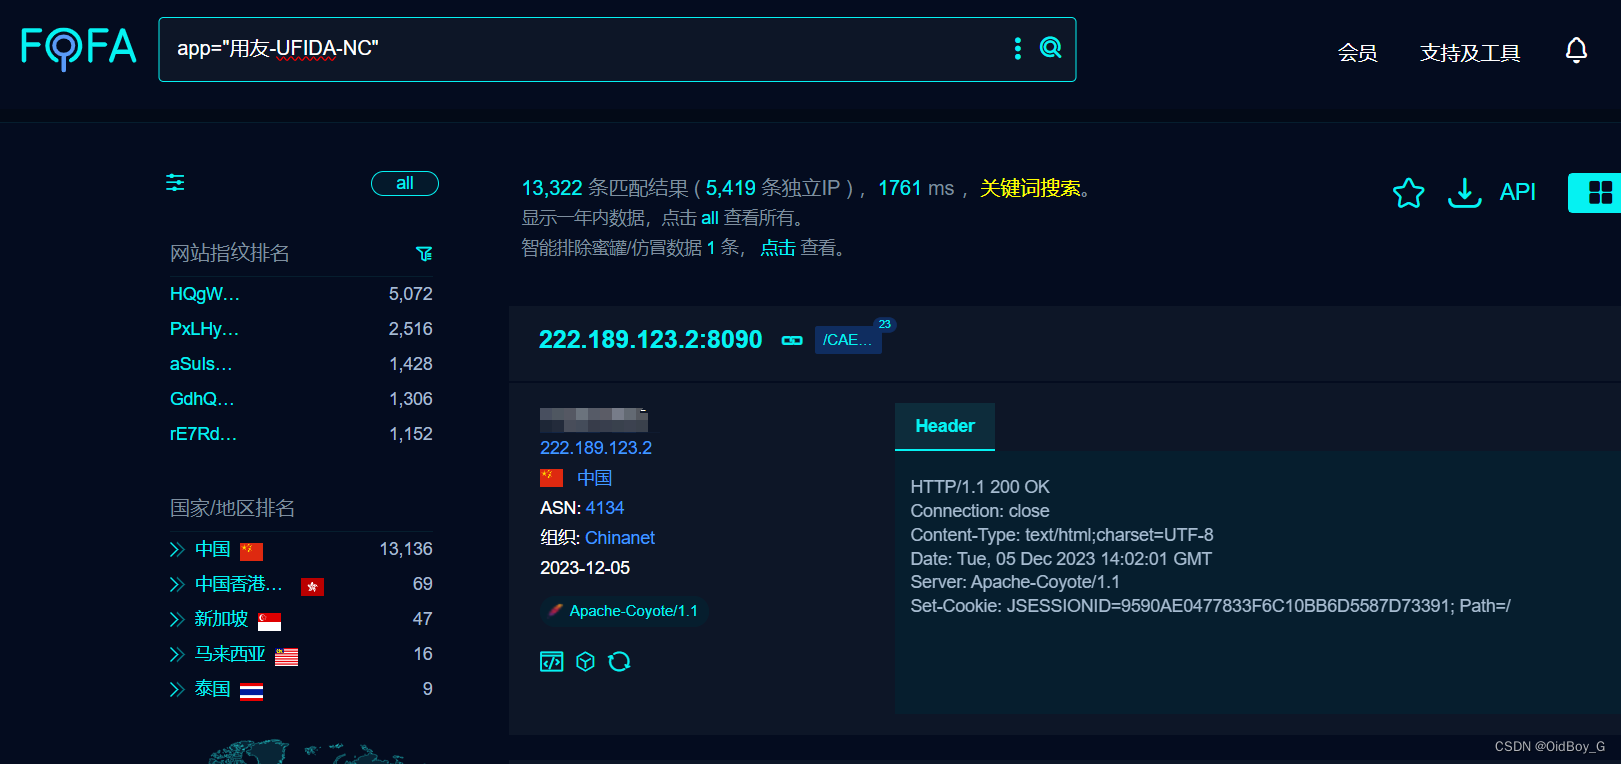Filter by fingerprint PxLHy...
Screen dimensions: 1621x764
(x=205, y=329)
